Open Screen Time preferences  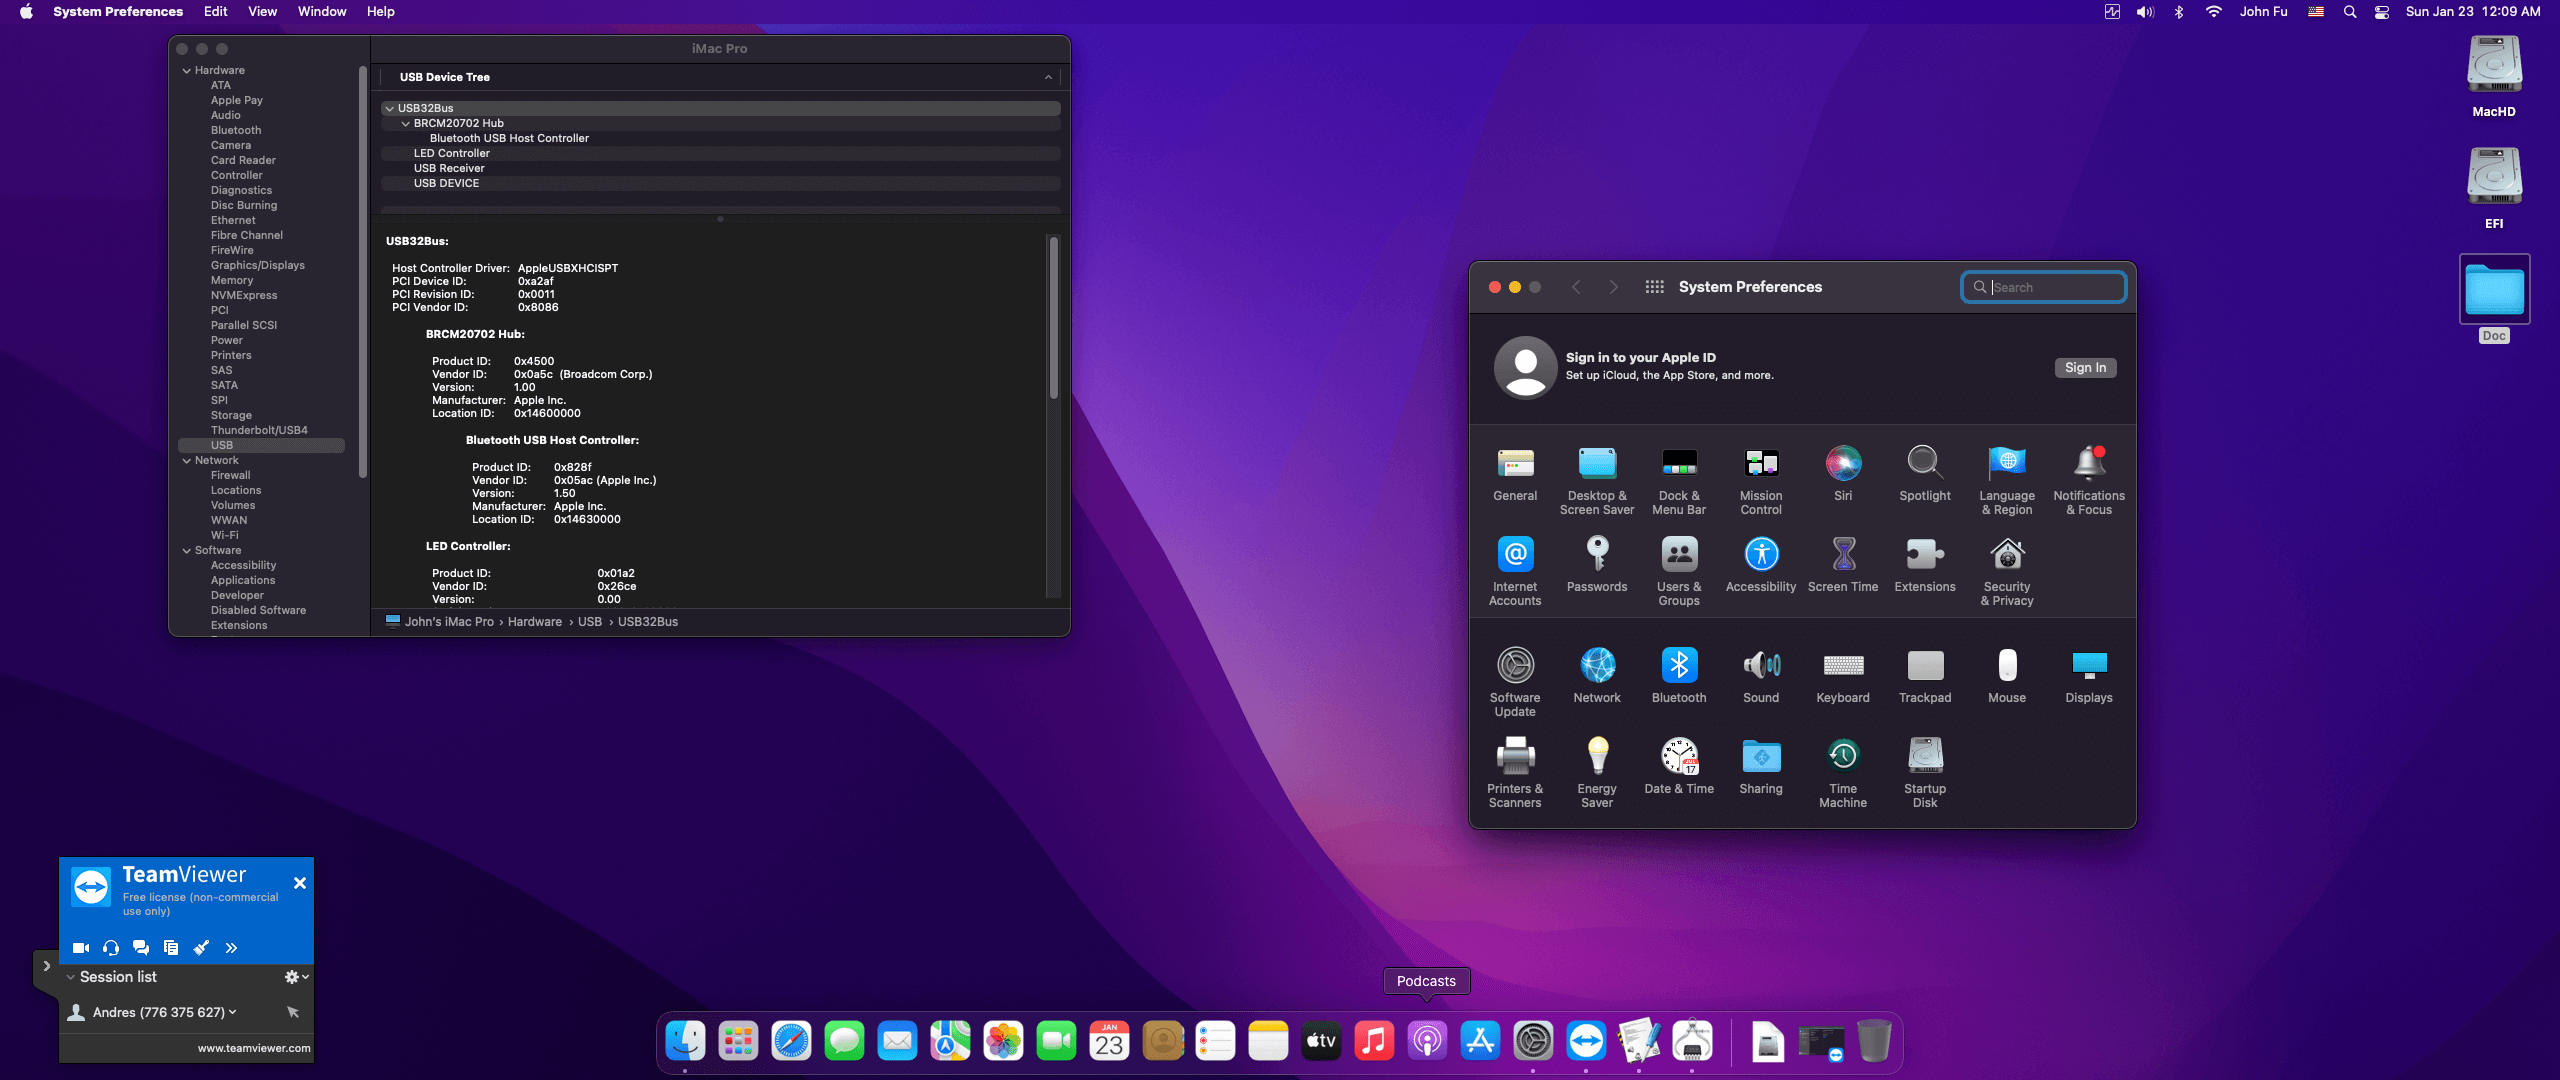(1843, 565)
